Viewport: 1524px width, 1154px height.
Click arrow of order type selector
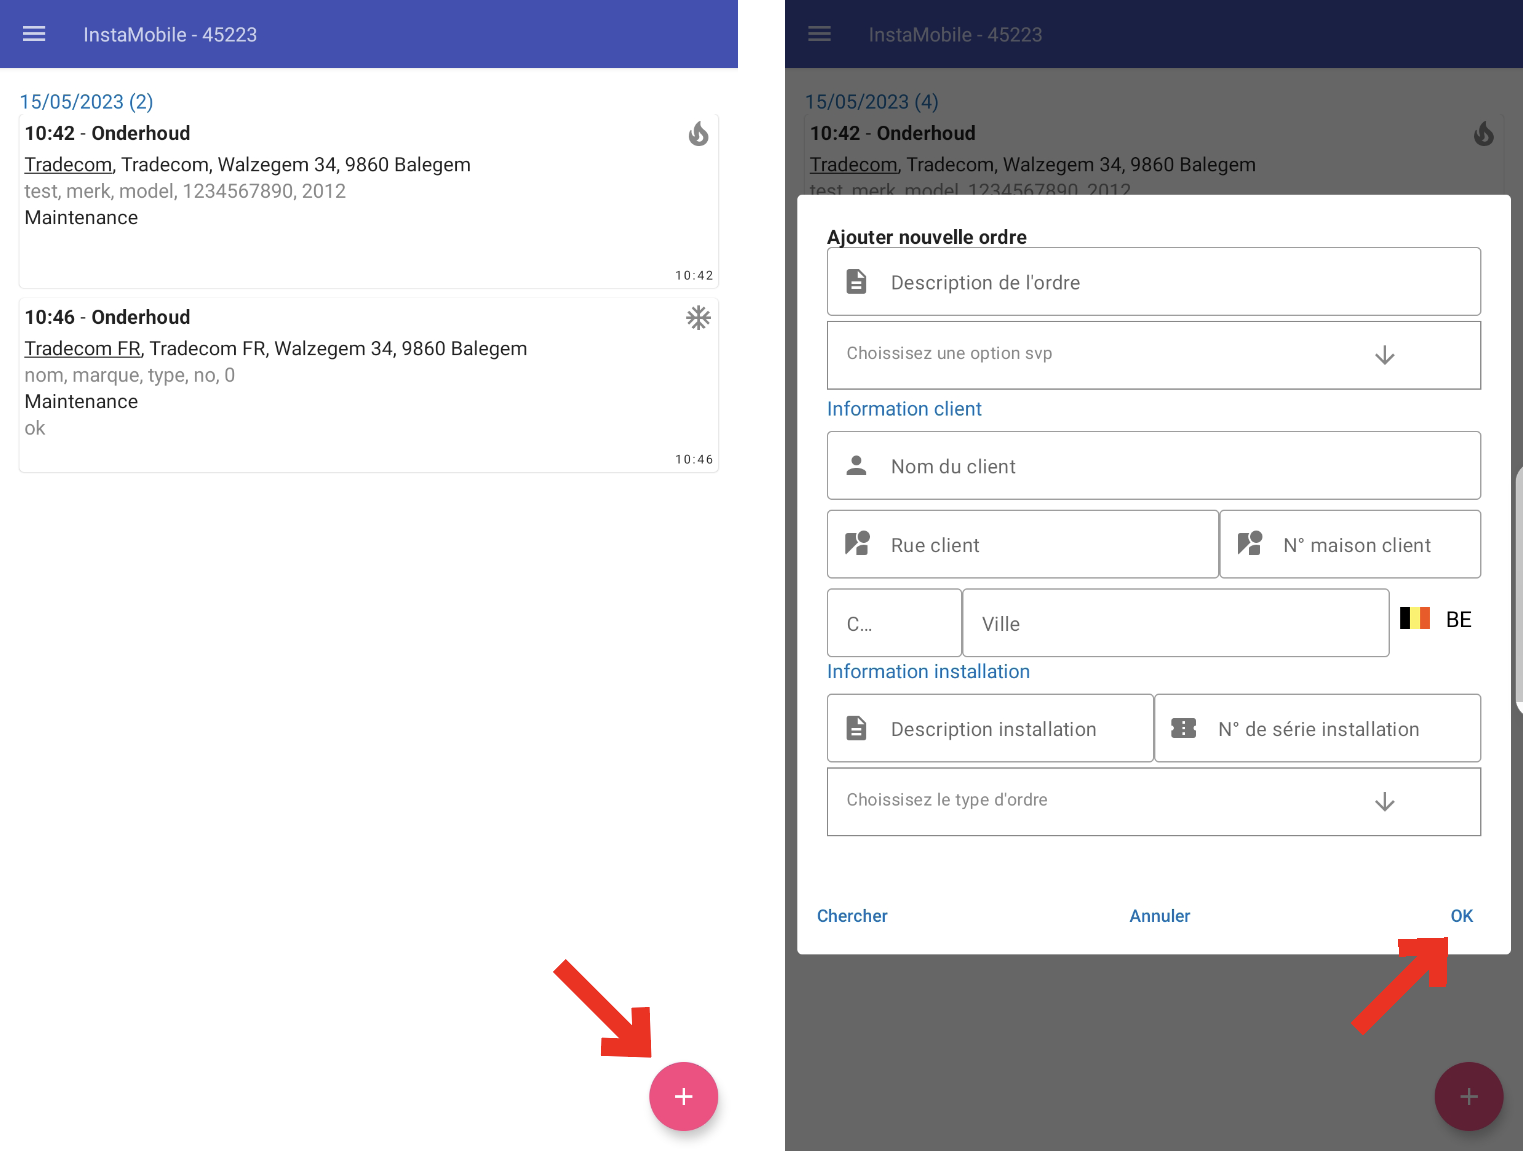[1385, 802]
